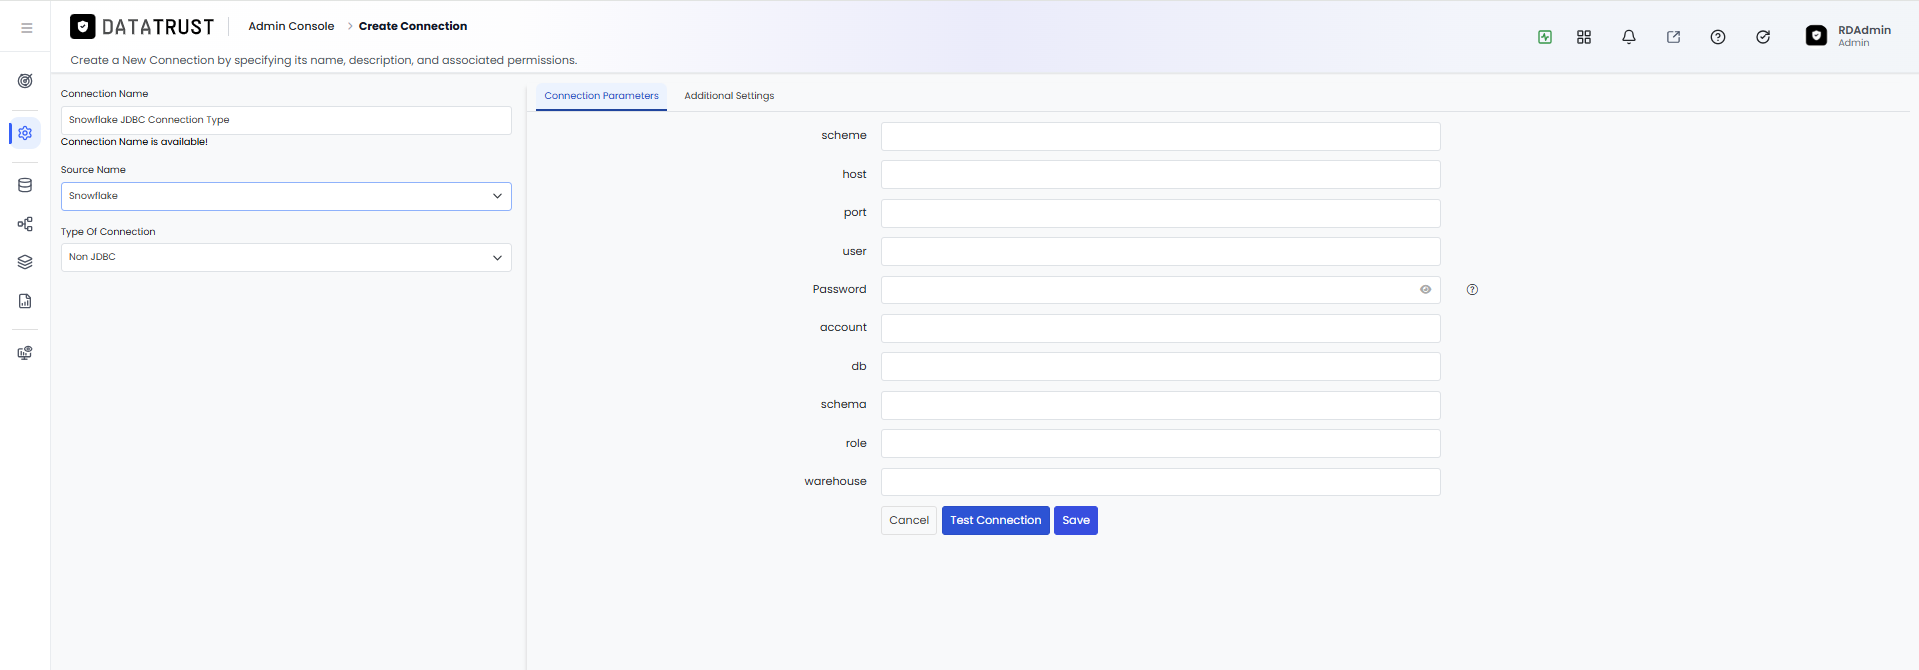This screenshot has width=1919, height=670.
Task: Click the Test Connection button
Action: pyautogui.click(x=996, y=520)
